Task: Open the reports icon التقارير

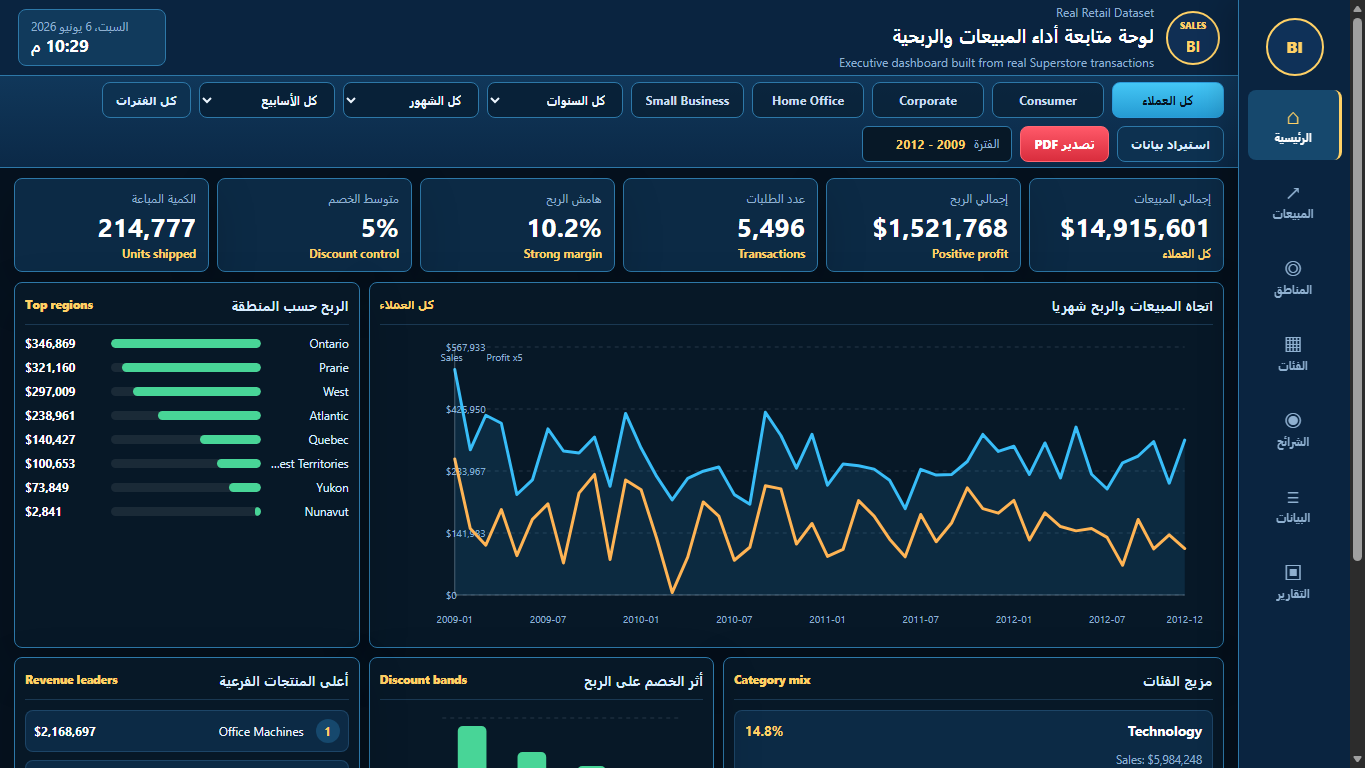Action: (1293, 581)
